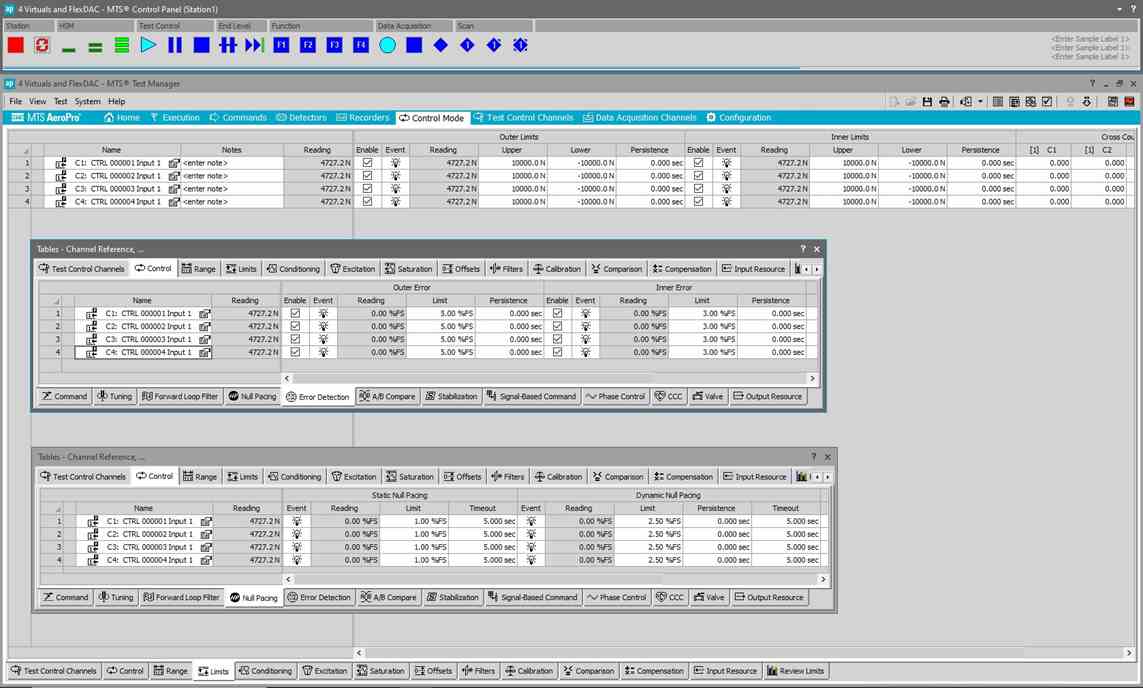
Task: Toggle Inner Limits Enable checkbox for C3
Action: coord(698,189)
